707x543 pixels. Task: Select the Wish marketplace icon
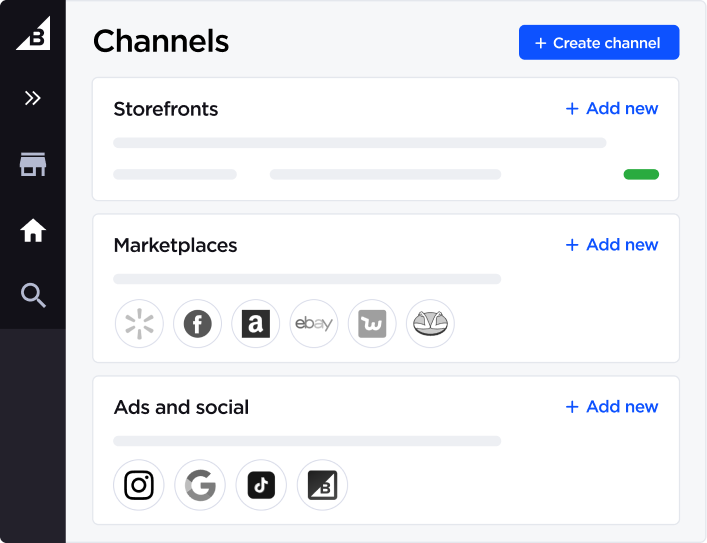pos(372,323)
